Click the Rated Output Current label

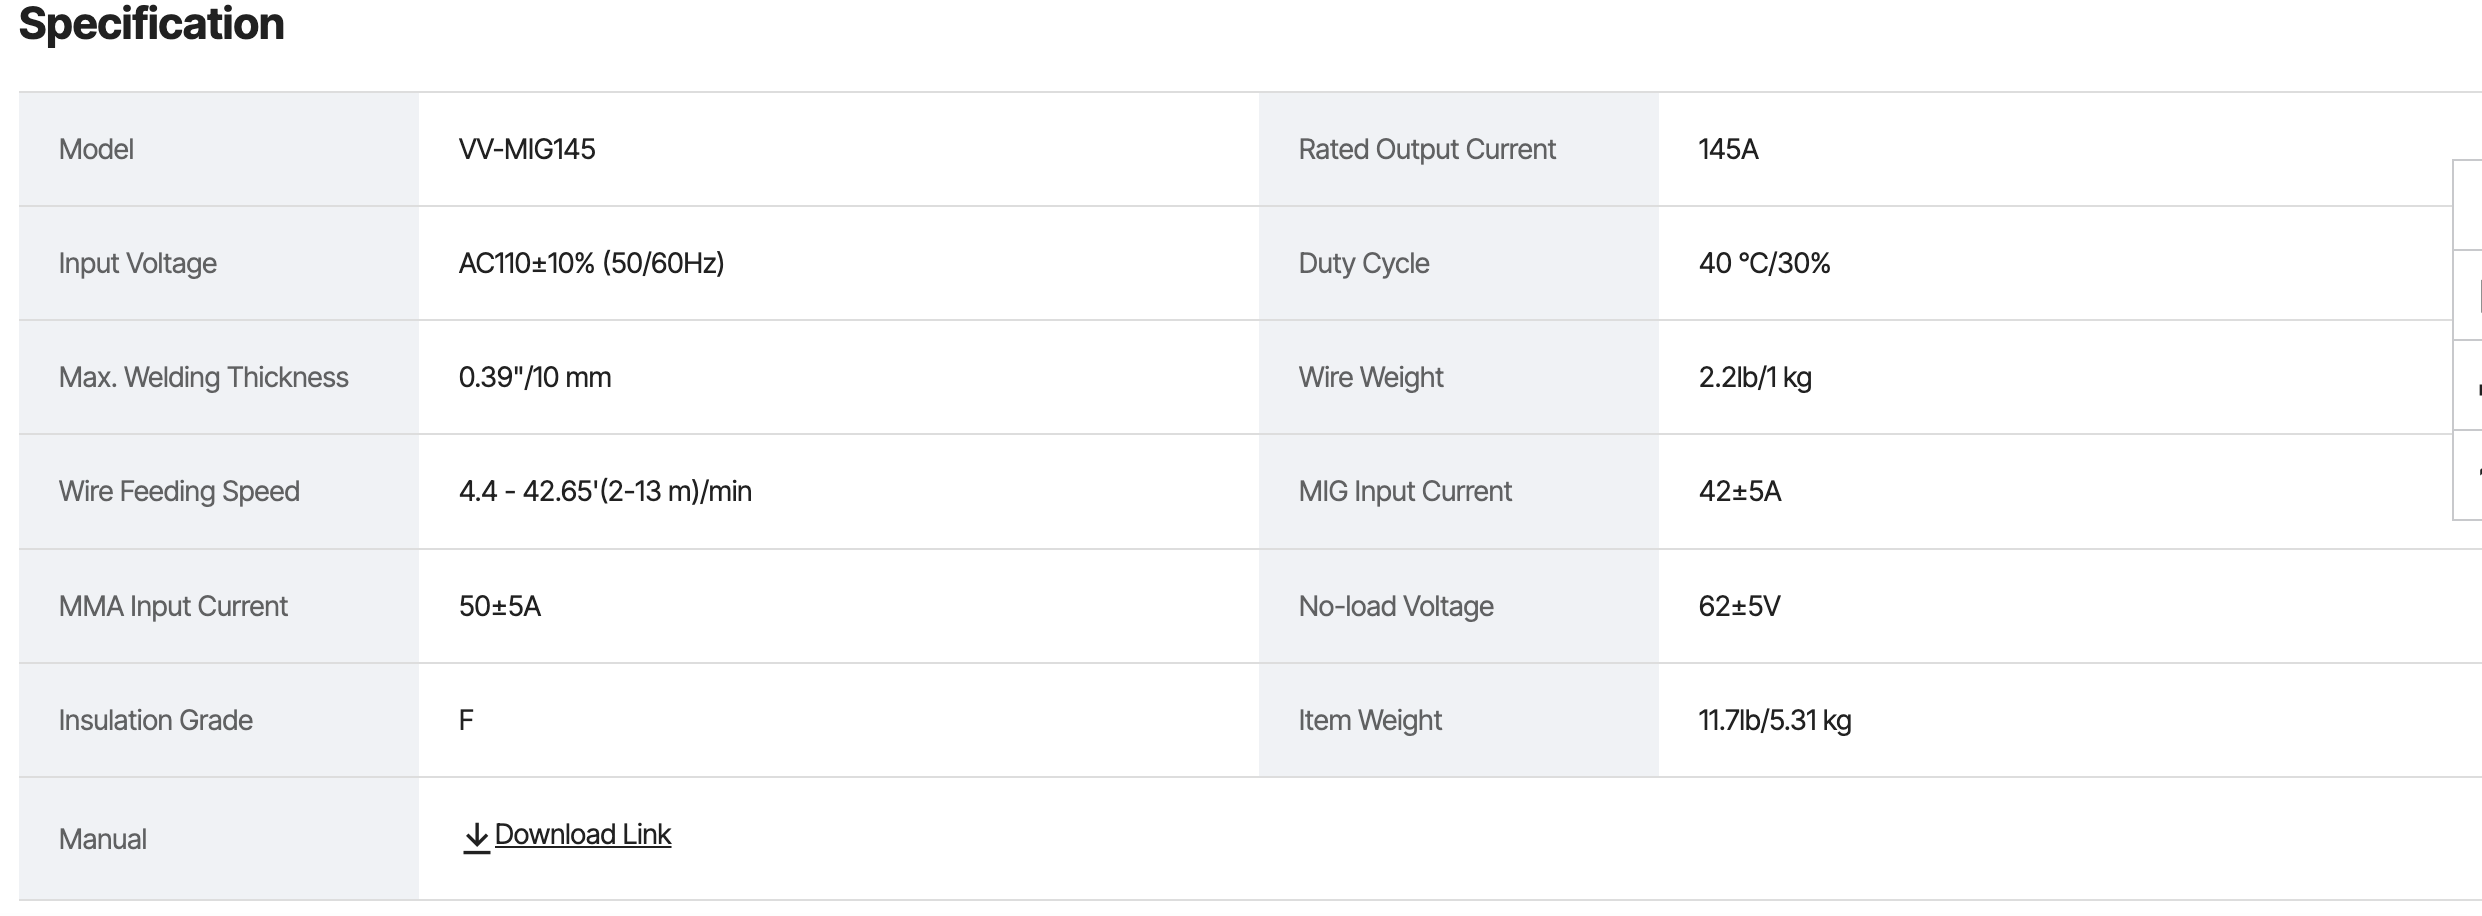point(1427,149)
